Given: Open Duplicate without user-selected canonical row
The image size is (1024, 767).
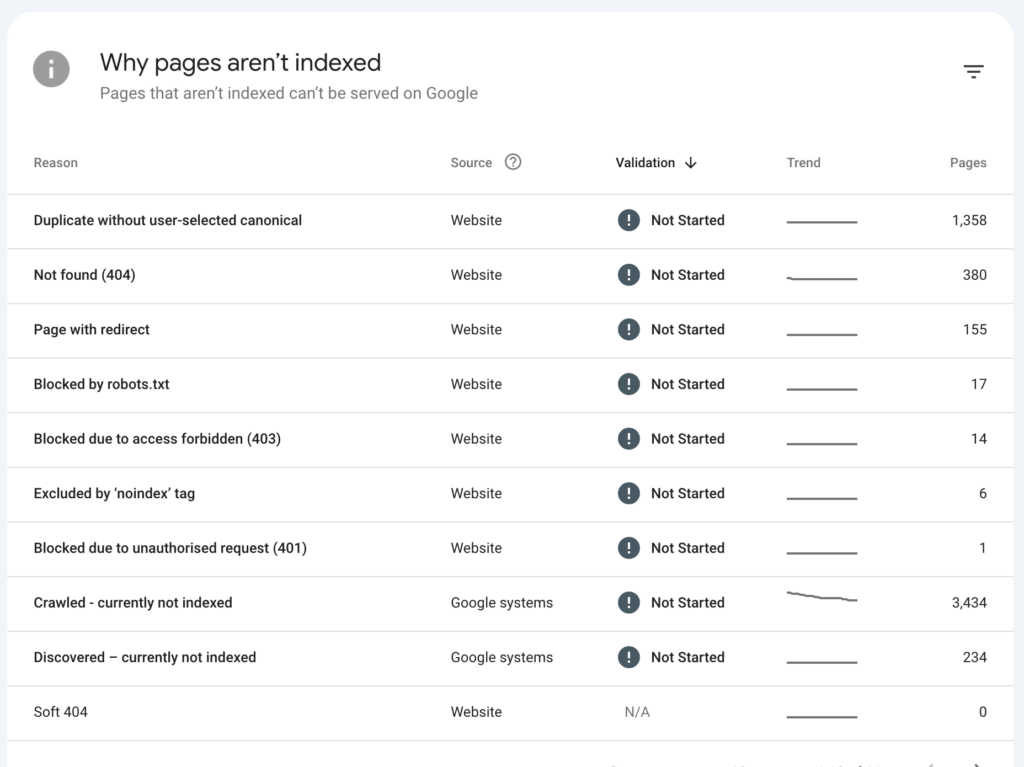Looking at the screenshot, I should [167, 221].
